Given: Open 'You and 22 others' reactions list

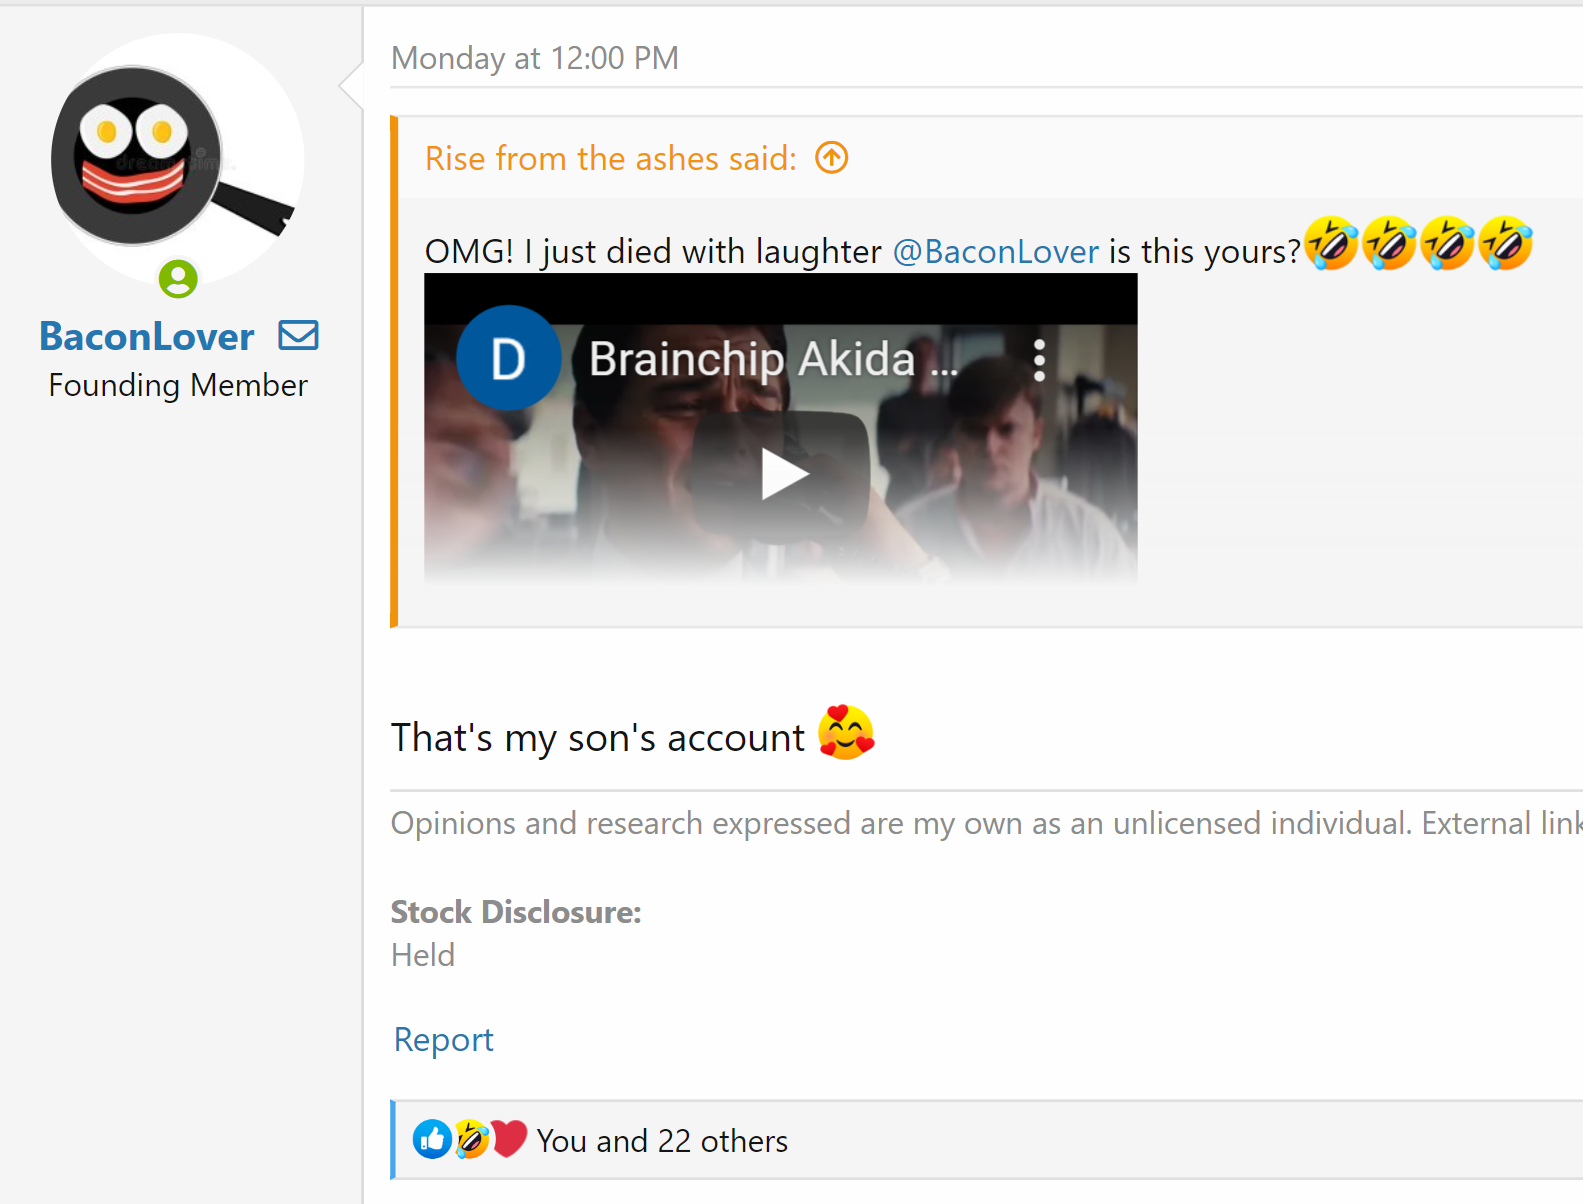Looking at the screenshot, I should 662,1141.
